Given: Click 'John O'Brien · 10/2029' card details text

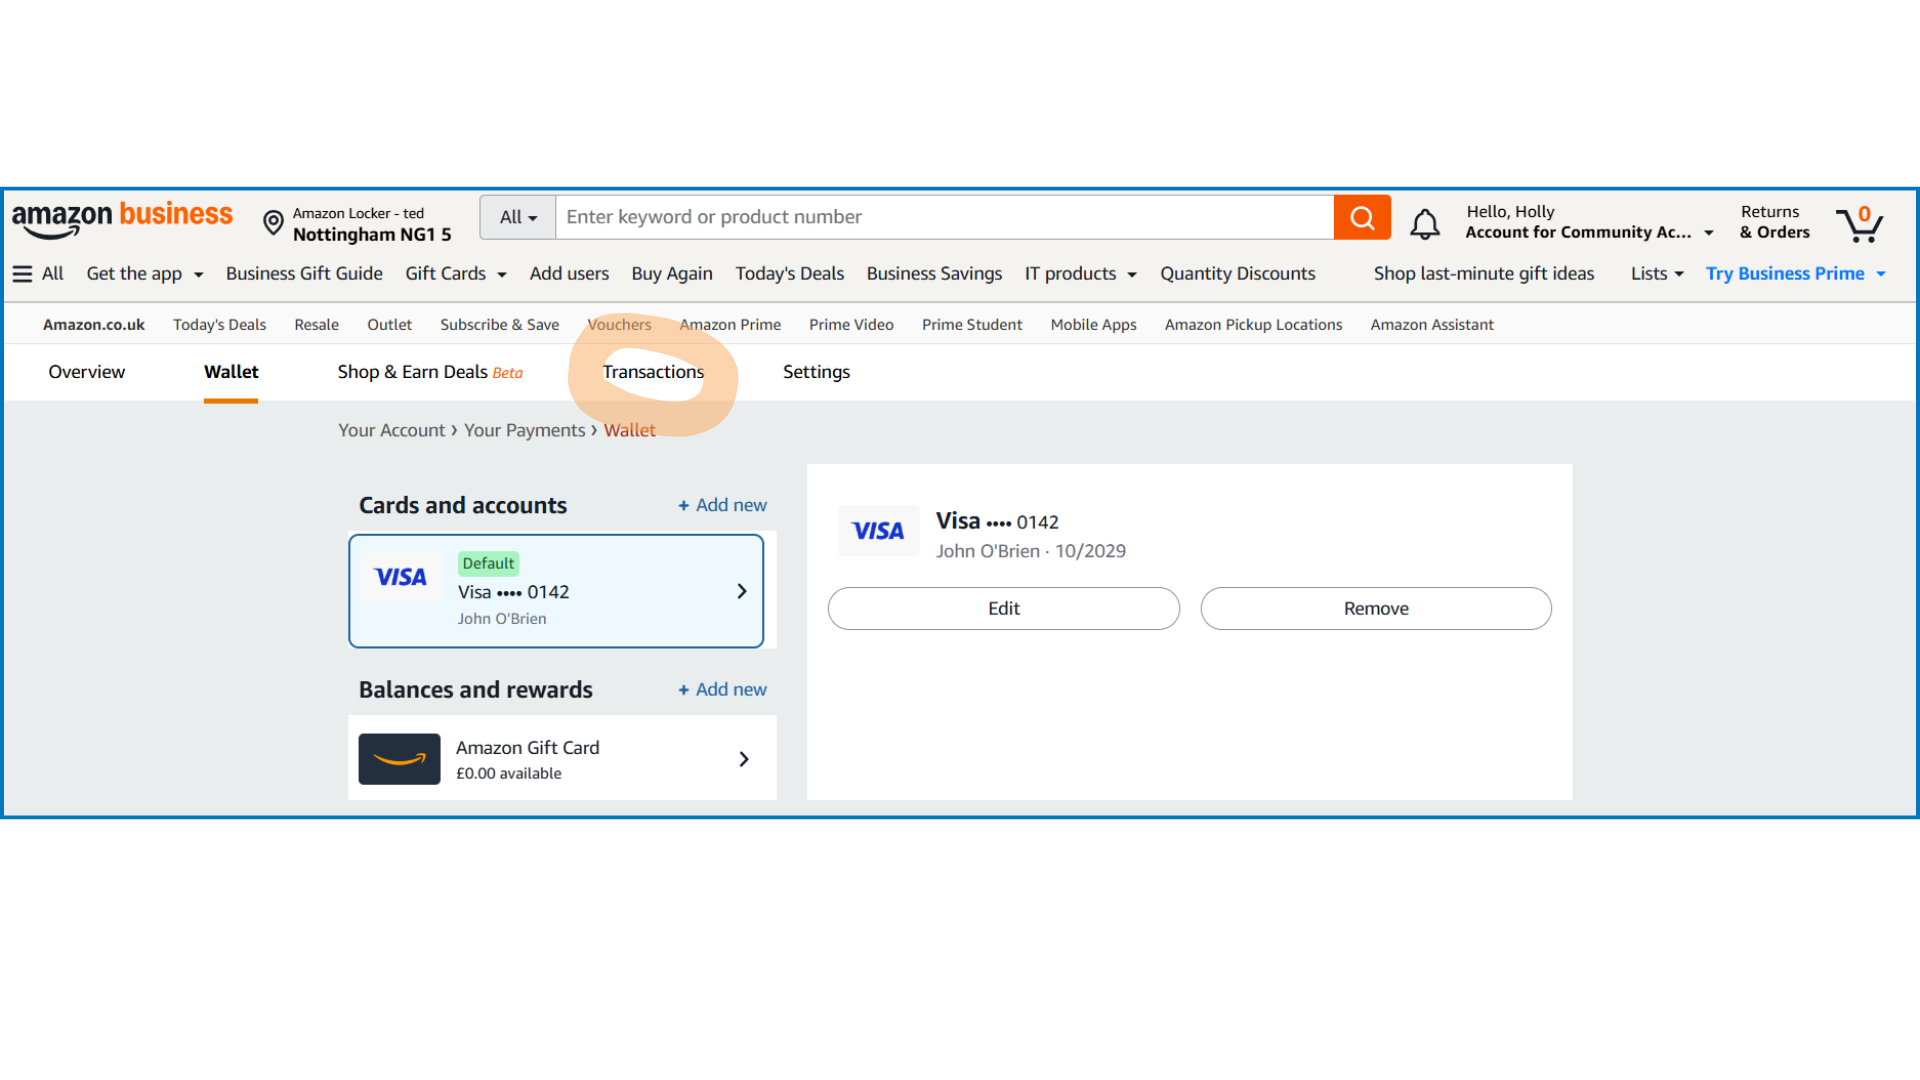Looking at the screenshot, I should [1031, 551].
